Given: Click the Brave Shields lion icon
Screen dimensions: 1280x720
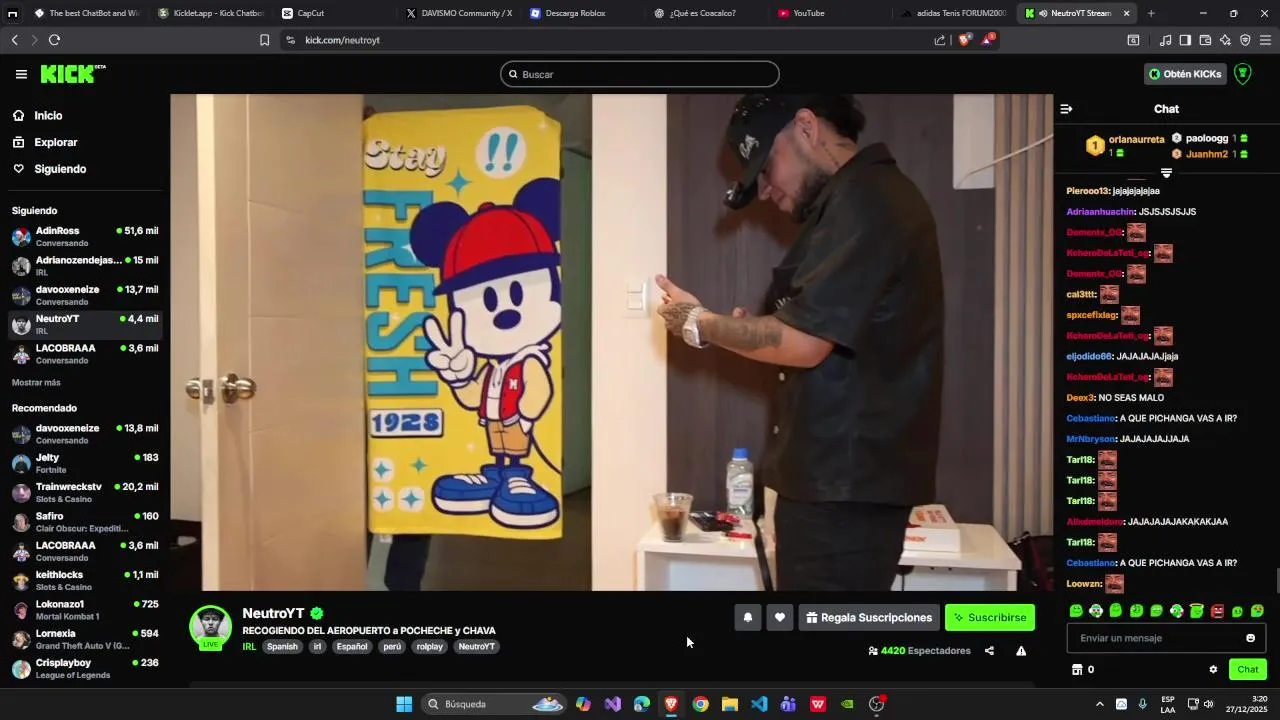Looking at the screenshot, I should coord(964,40).
